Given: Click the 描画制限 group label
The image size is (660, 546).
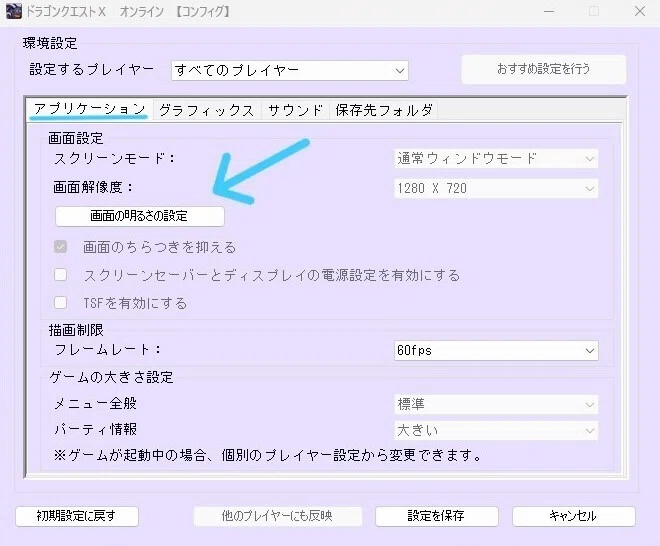Looking at the screenshot, I should [x=76, y=330].
